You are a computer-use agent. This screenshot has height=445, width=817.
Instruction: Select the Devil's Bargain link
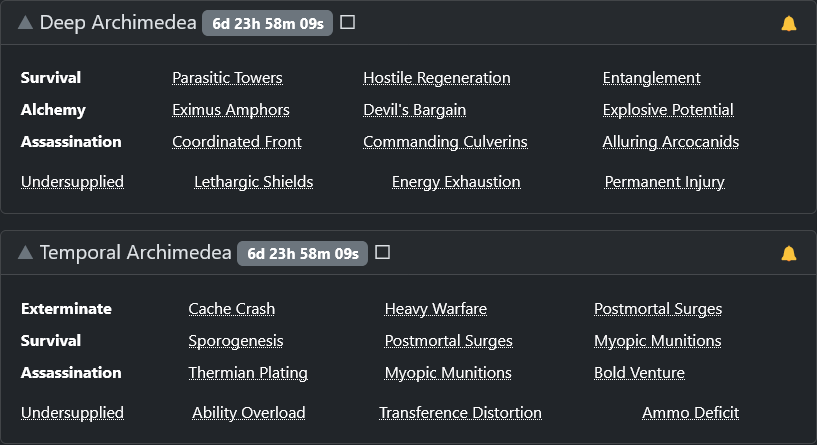tap(414, 110)
